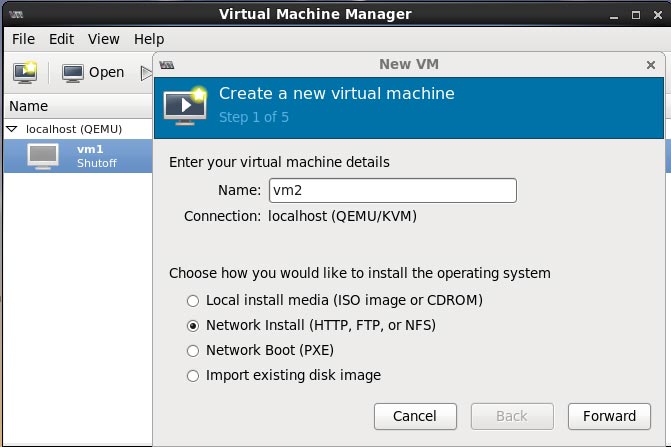Click the Open console monitor icon in toolbar

[73, 72]
